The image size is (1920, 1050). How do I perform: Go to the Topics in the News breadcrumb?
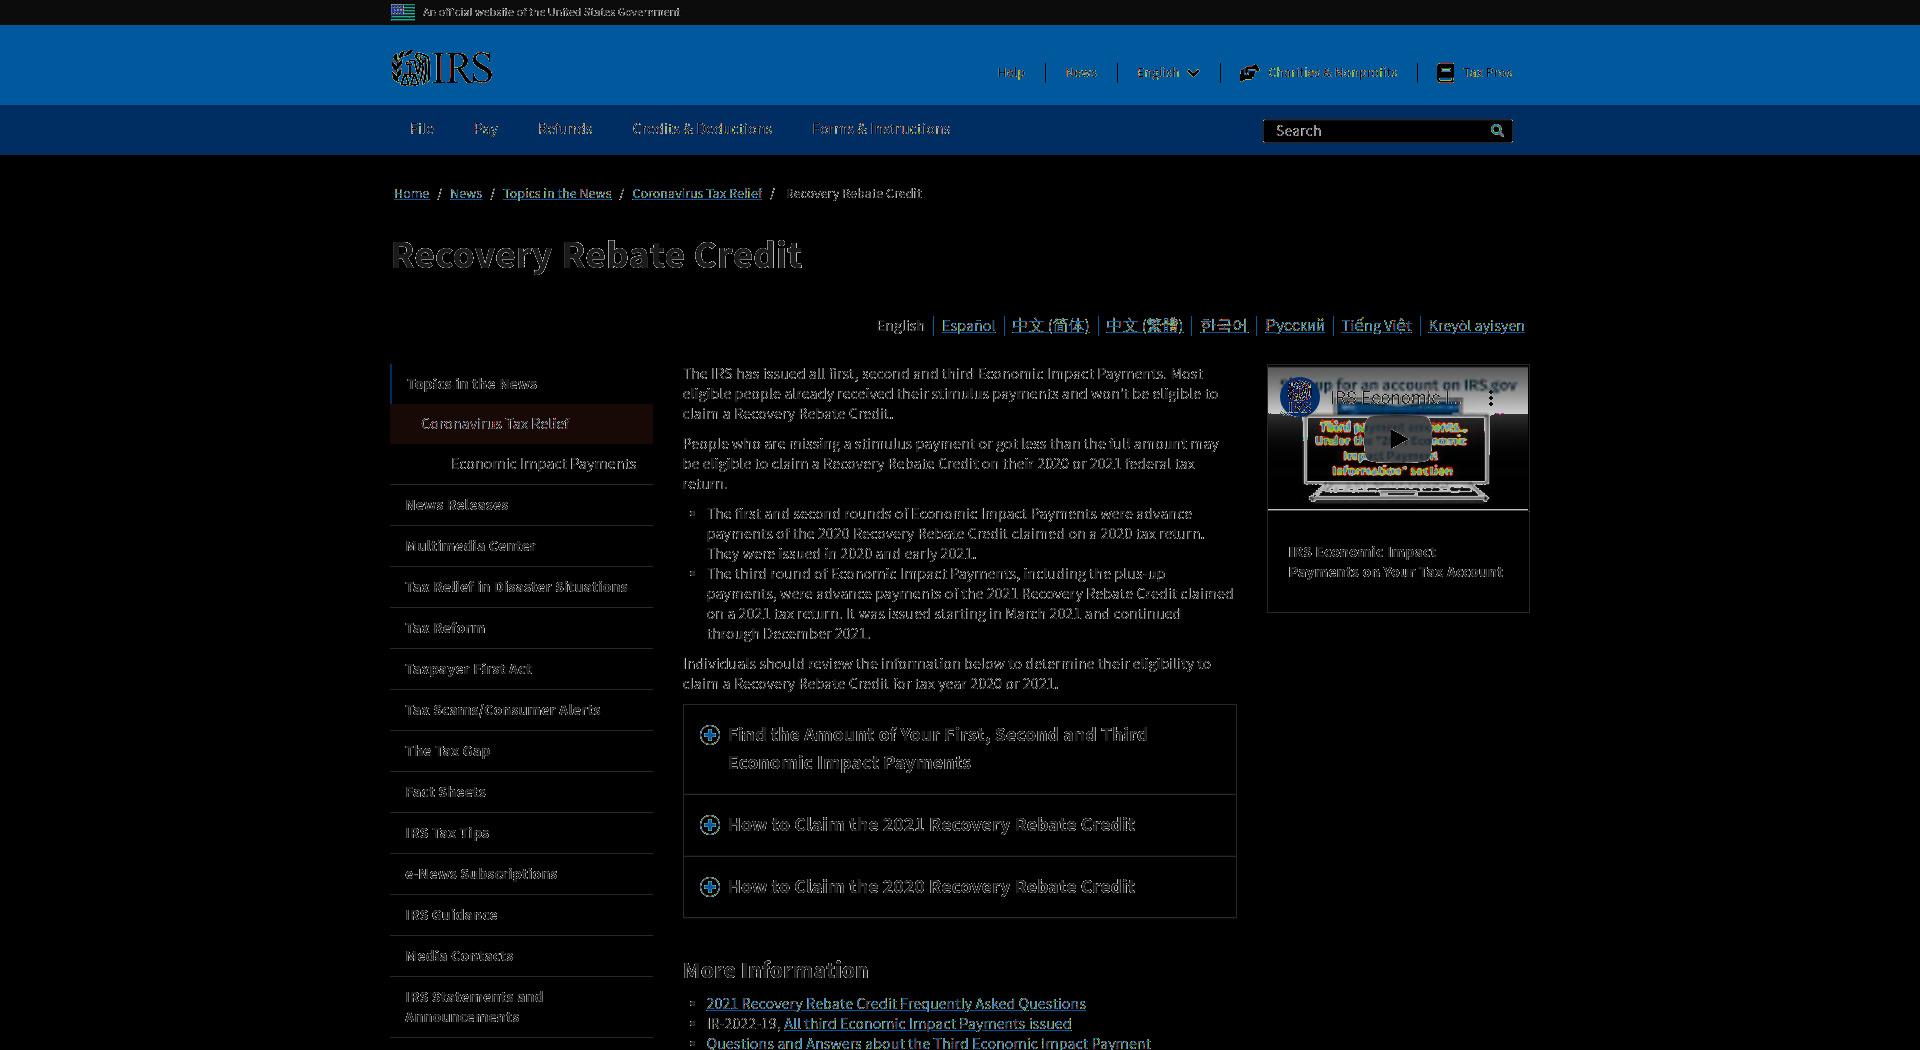pyautogui.click(x=557, y=194)
